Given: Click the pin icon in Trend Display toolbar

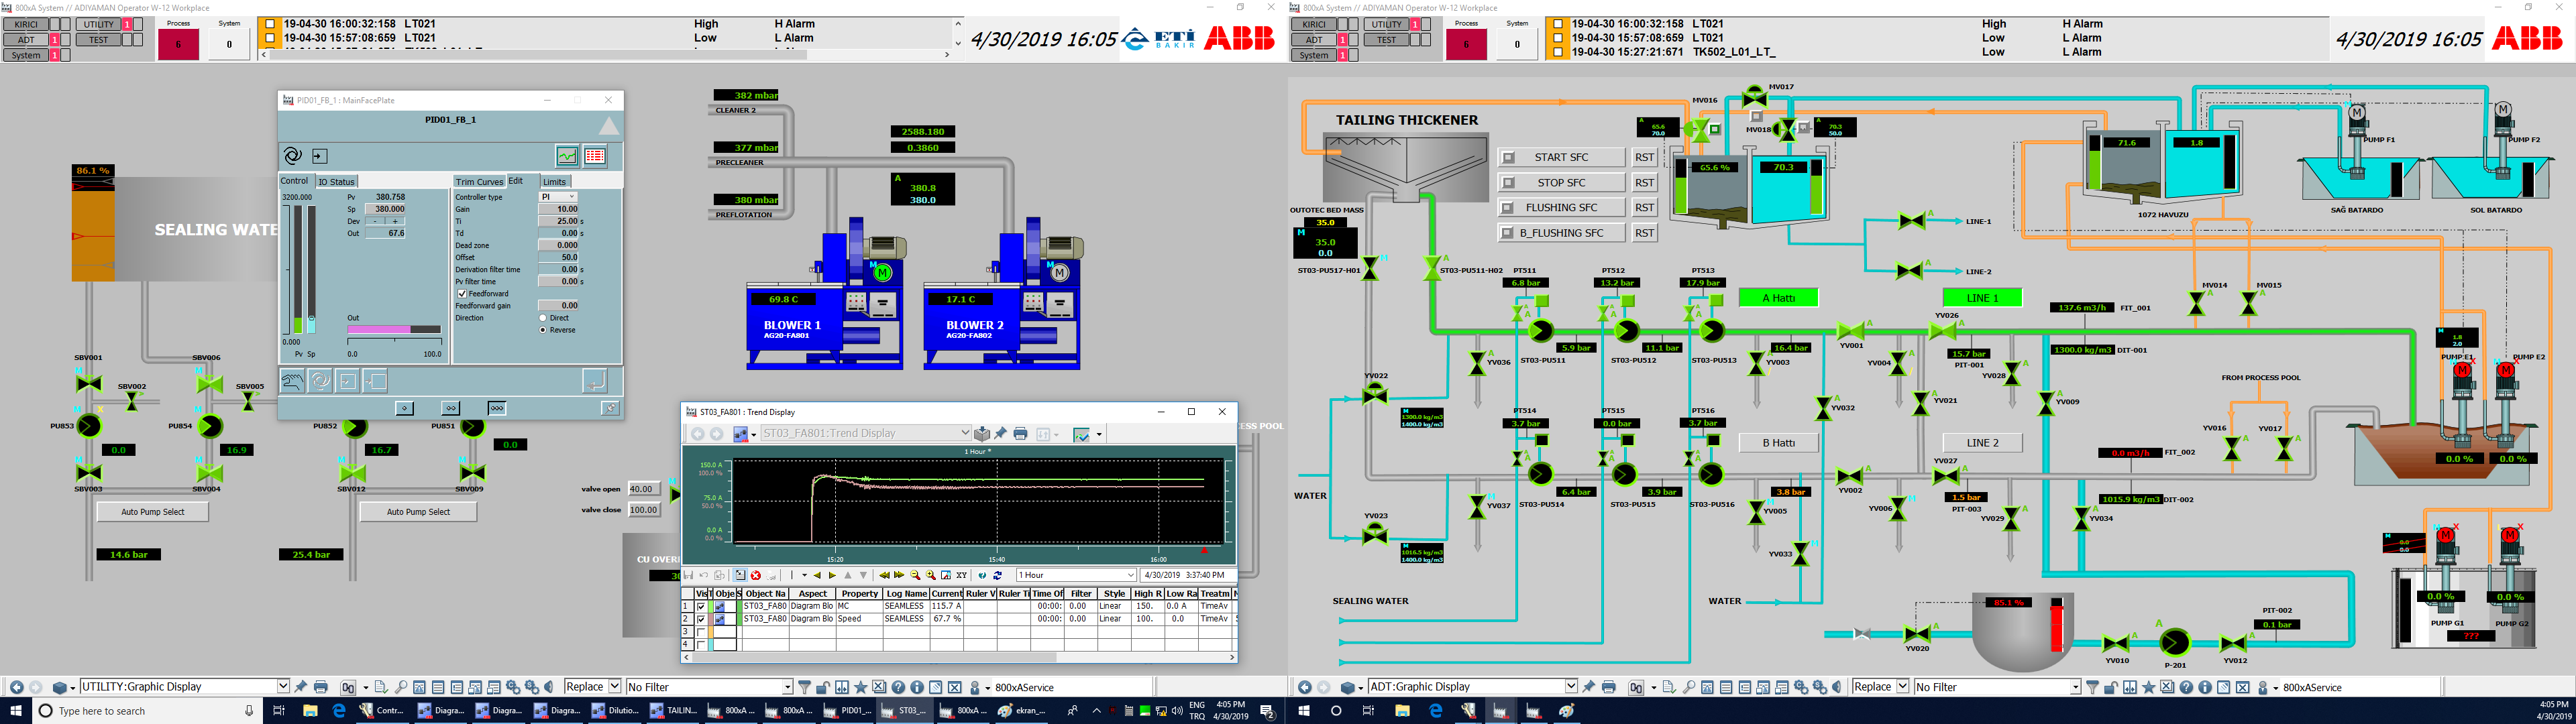Looking at the screenshot, I should 1001,434.
